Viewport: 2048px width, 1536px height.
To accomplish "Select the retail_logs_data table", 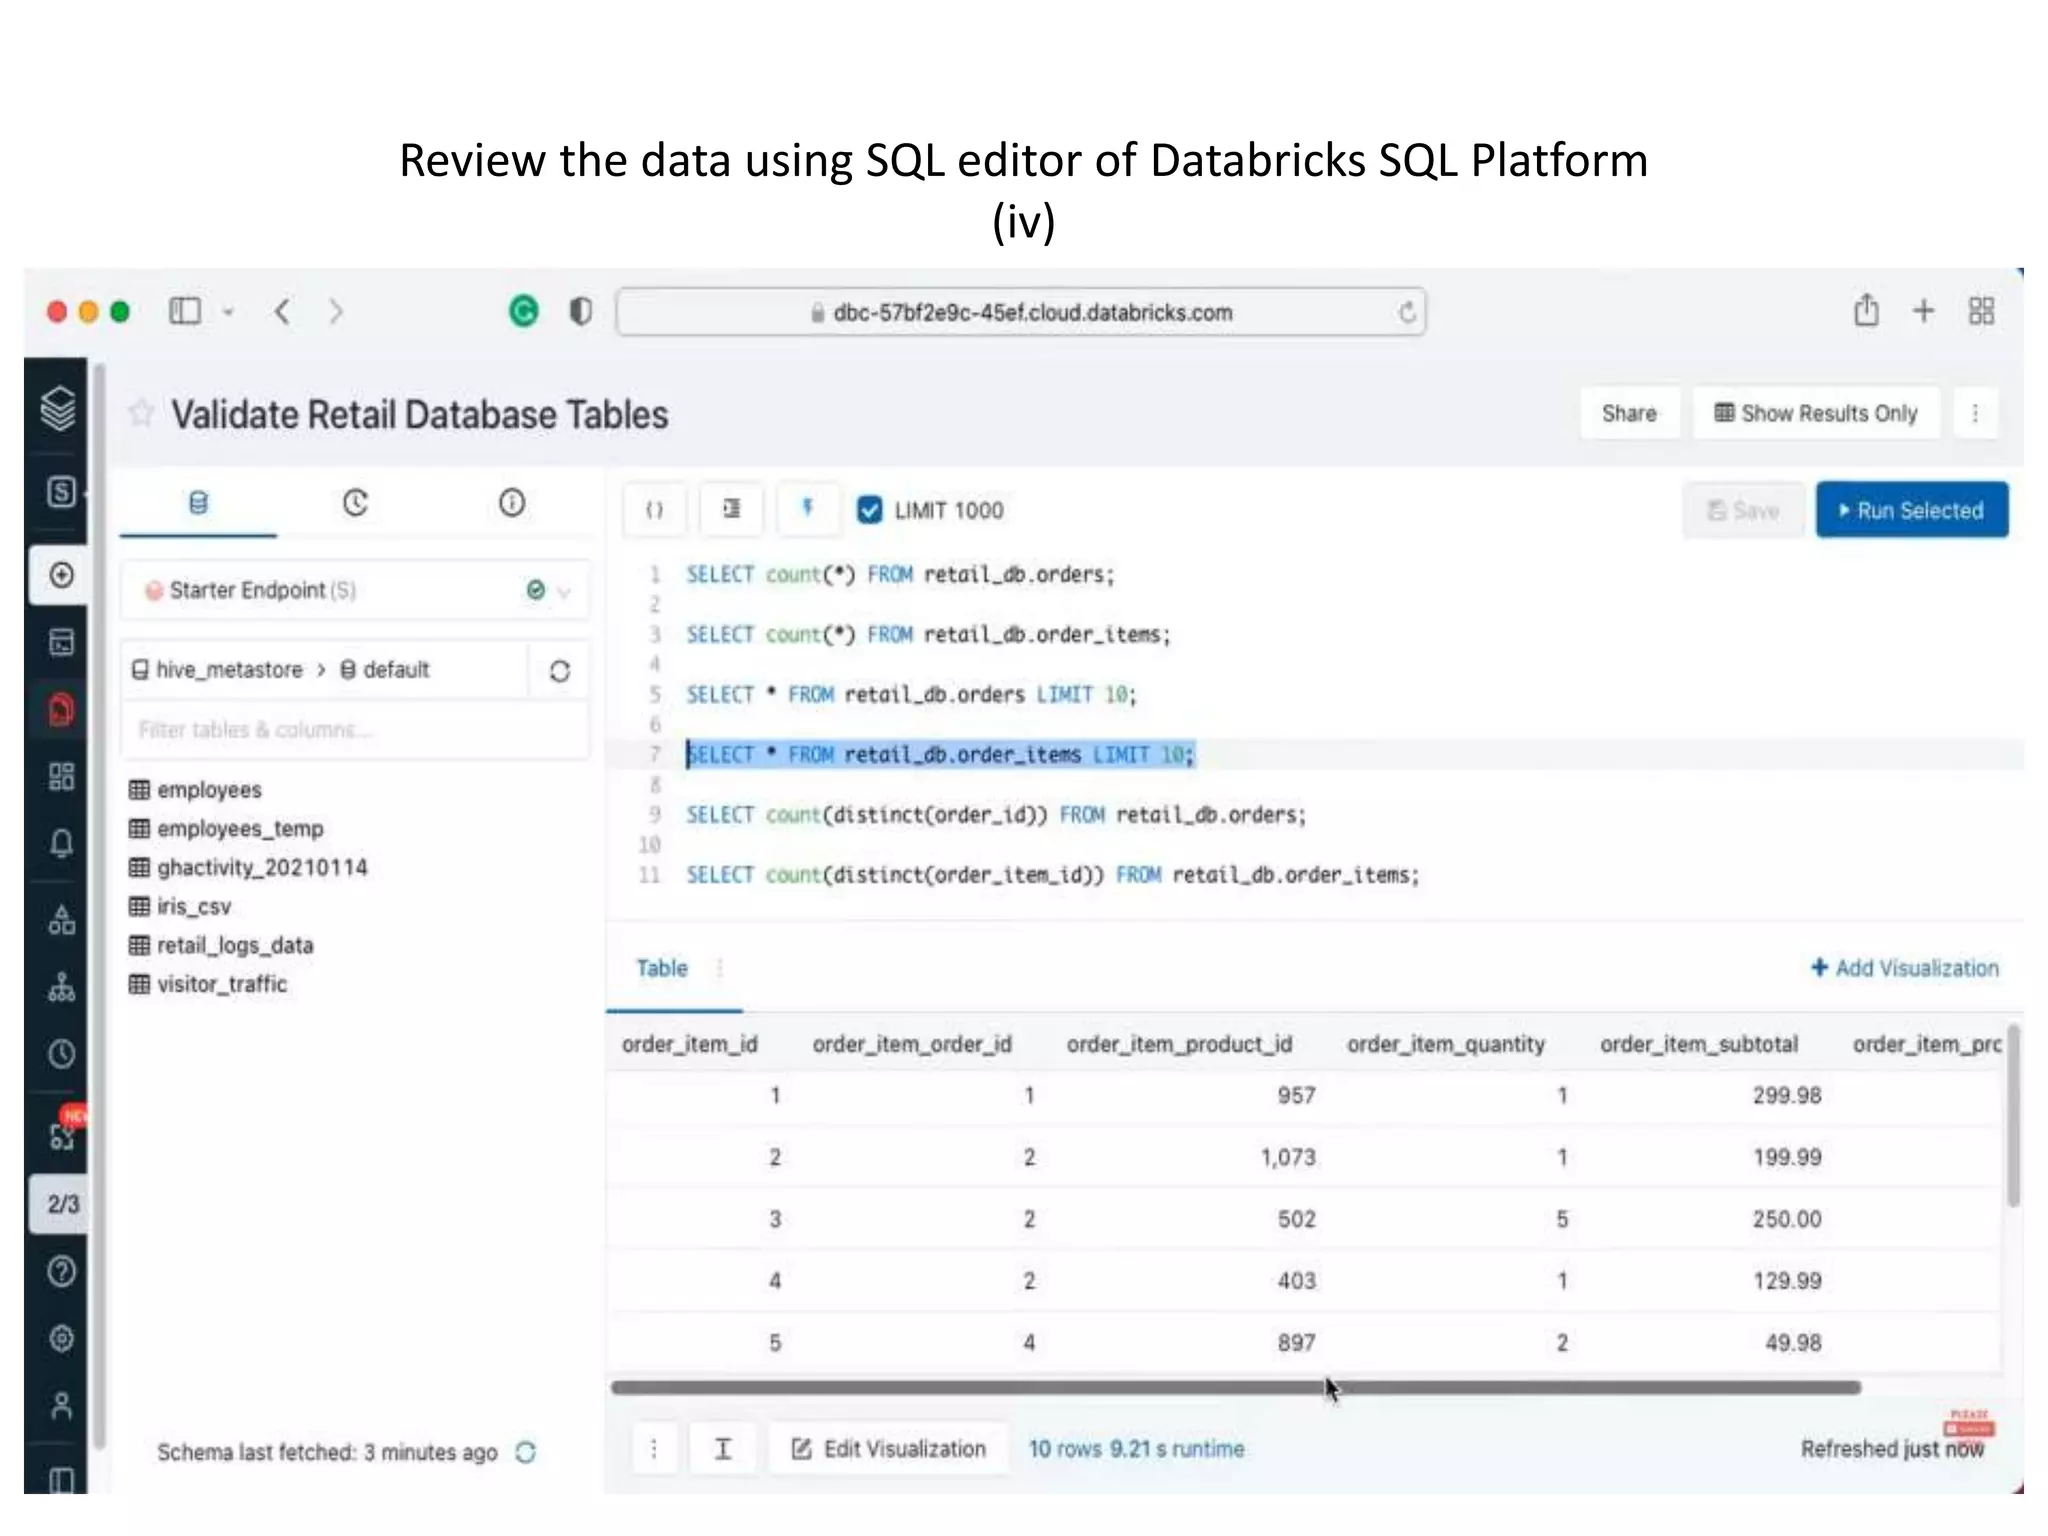I will pyautogui.click(x=235, y=945).
